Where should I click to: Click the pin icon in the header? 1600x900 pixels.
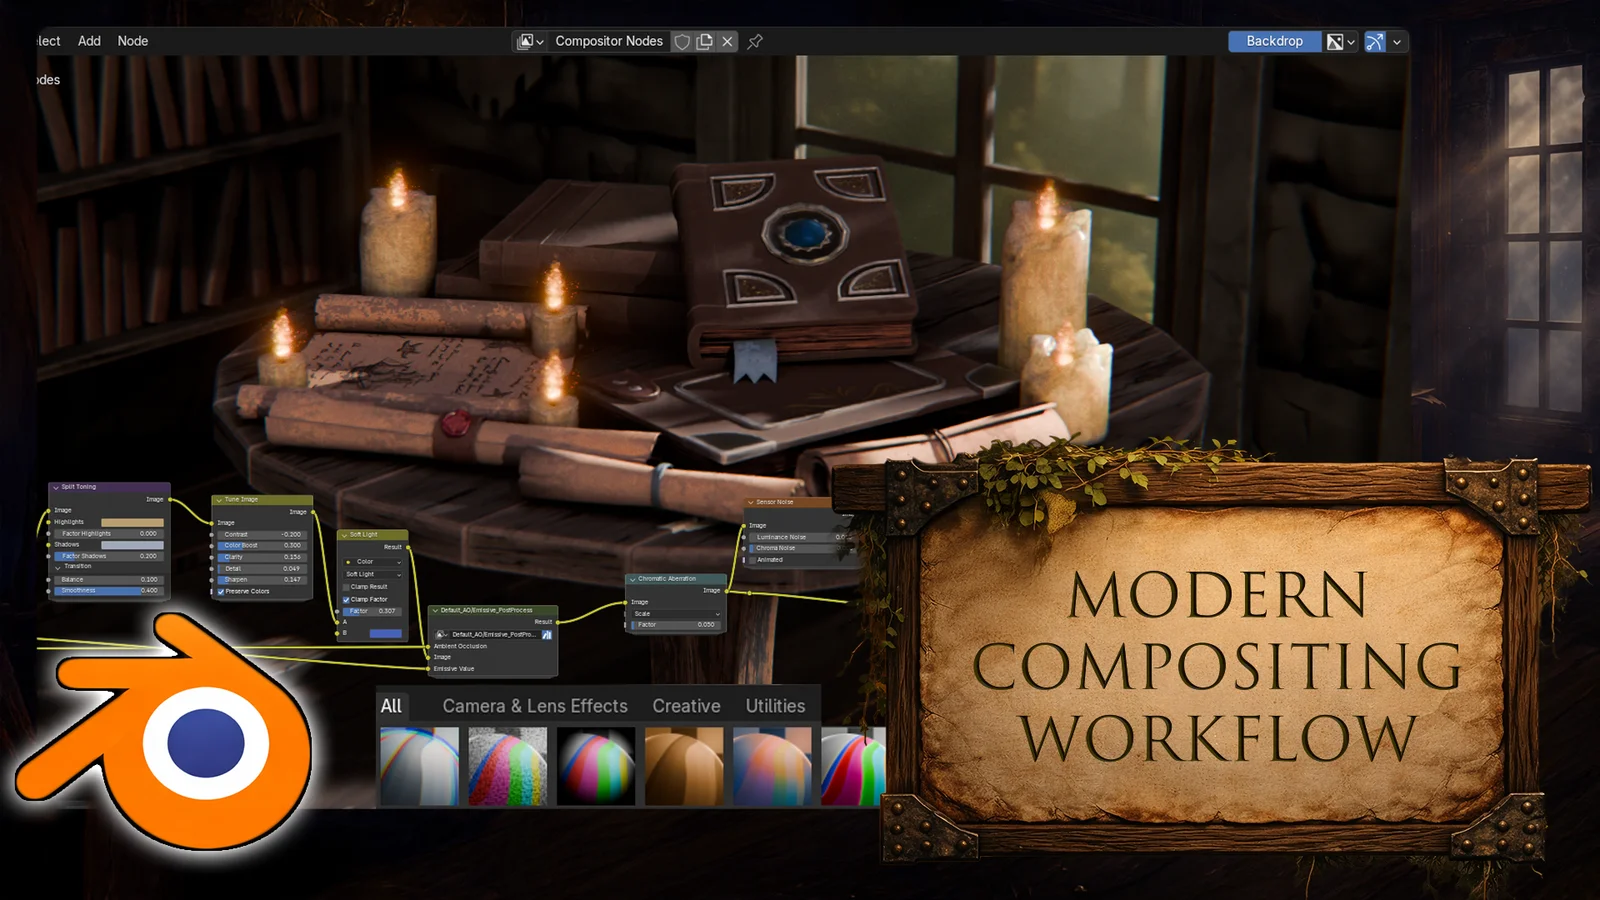click(755, 41)
